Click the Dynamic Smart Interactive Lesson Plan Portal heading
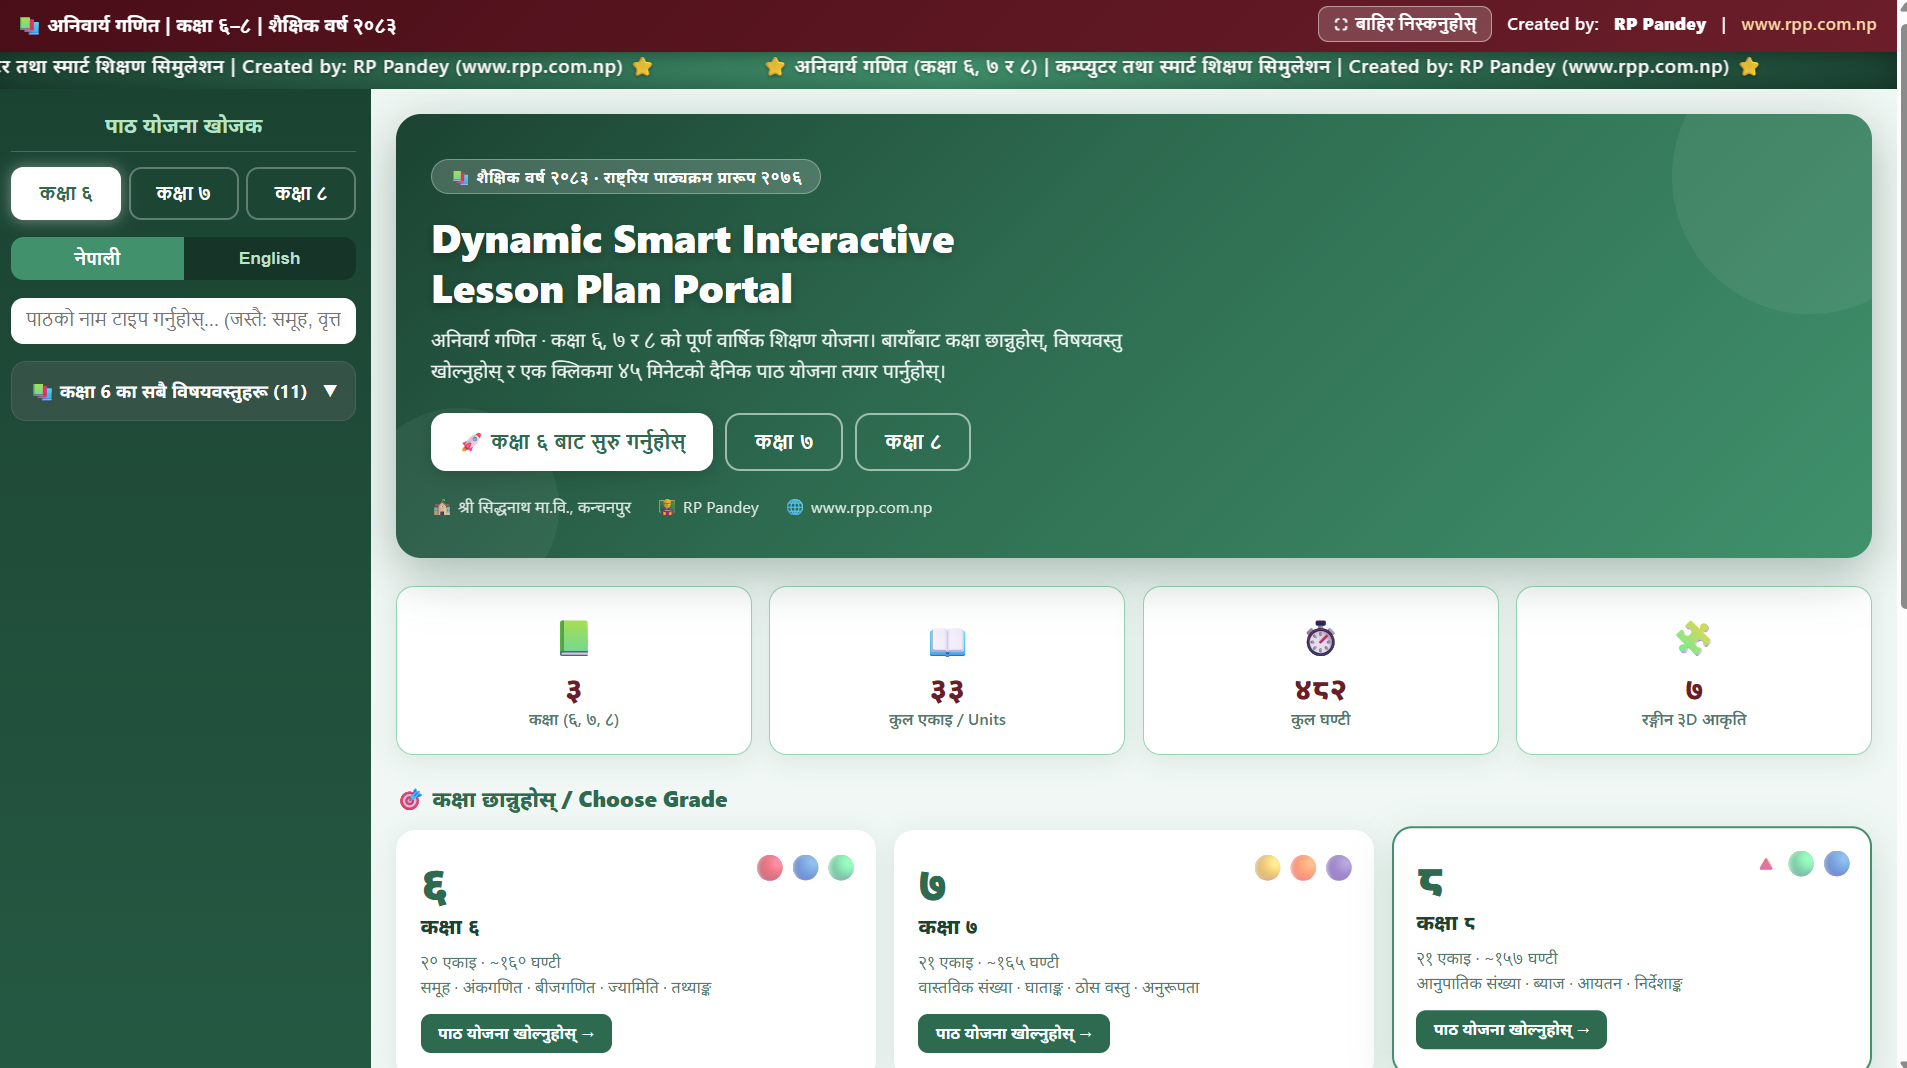The image size is (1907, 1068). [693, 265]
